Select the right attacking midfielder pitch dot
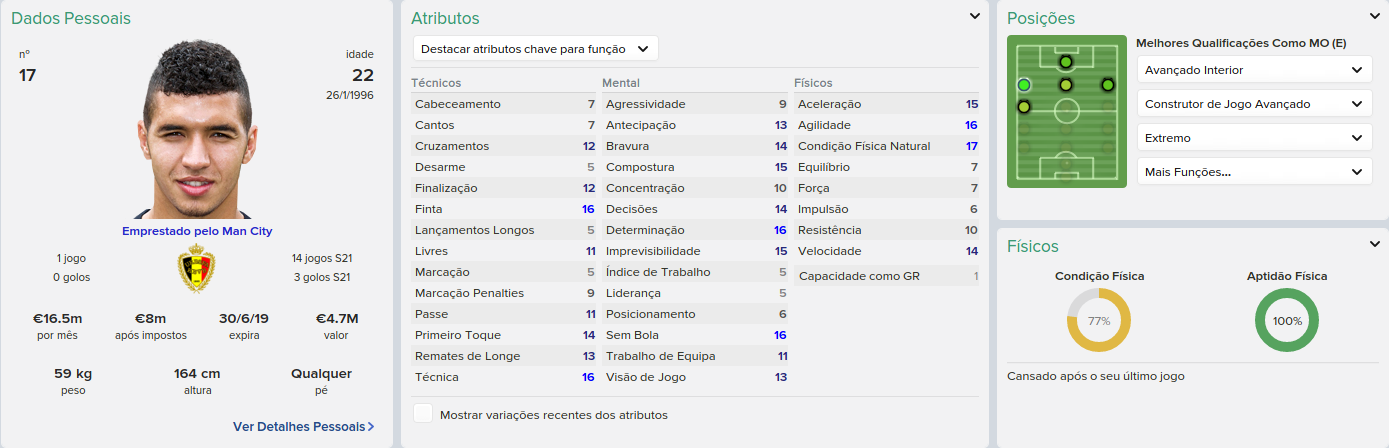 [x=1107, y=85]
